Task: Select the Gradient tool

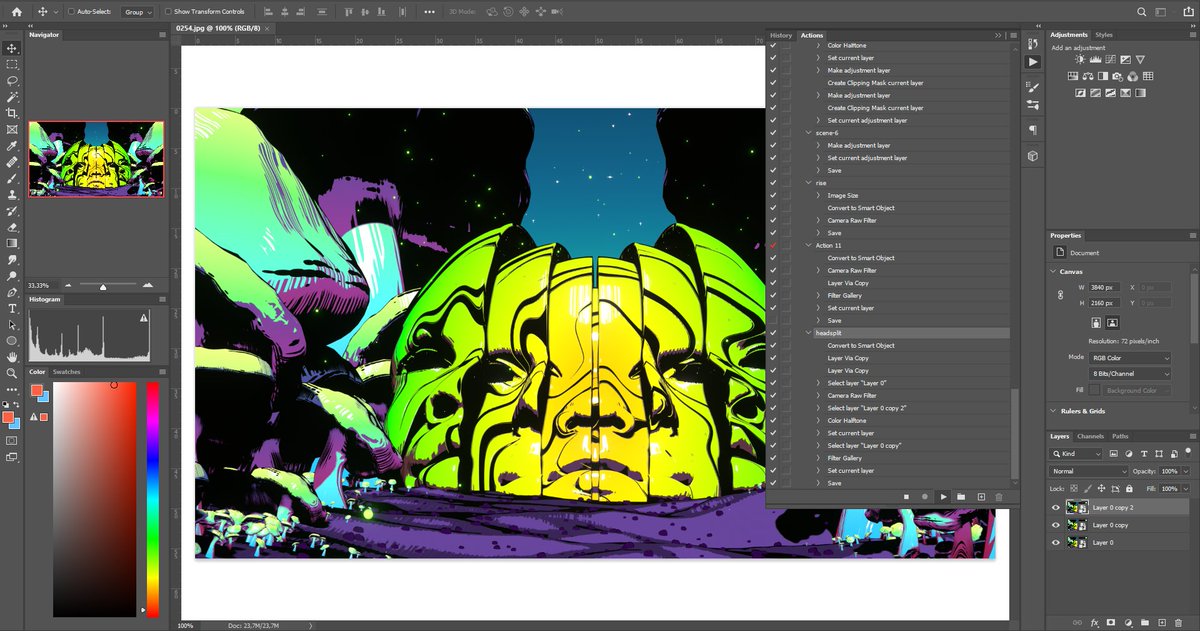Action: [12, 243]
